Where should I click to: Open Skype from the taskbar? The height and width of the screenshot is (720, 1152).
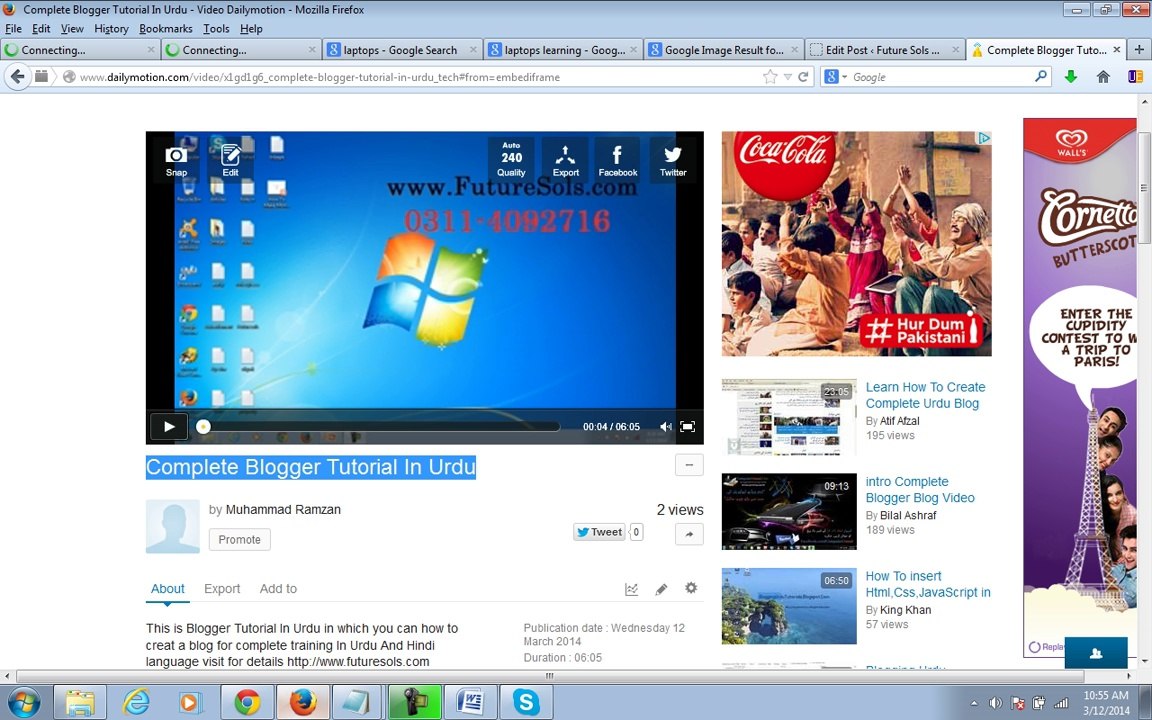(x=526, y=702)
